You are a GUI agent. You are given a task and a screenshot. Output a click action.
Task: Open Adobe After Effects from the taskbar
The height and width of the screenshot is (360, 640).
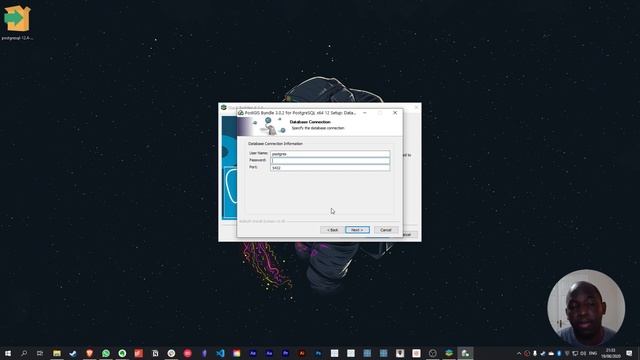tap(253, 353)
